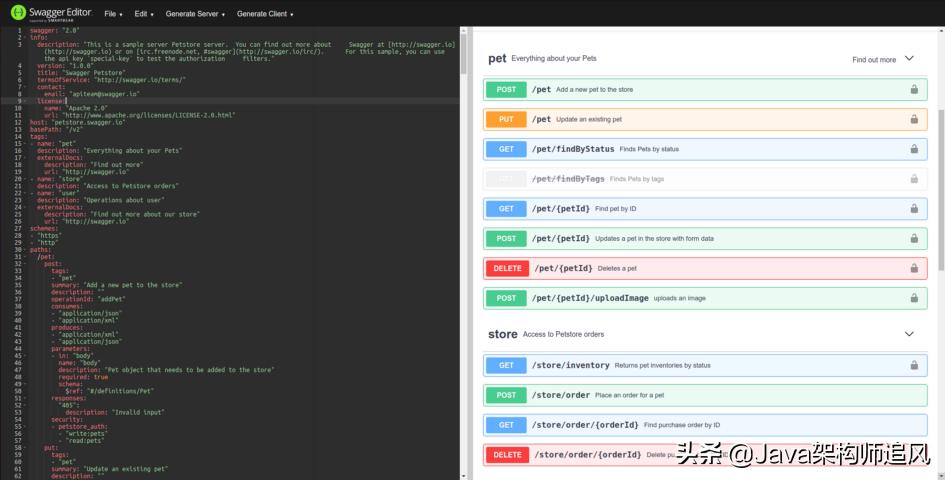The width and height of the screenshot is (945, 480).
Task: Open the File menu
Action: (x=113, y=14)
